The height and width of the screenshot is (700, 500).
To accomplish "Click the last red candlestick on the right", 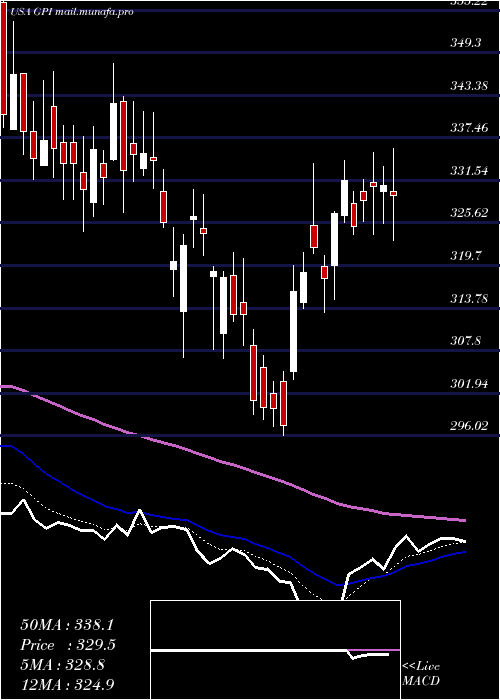I will (393, 193).
